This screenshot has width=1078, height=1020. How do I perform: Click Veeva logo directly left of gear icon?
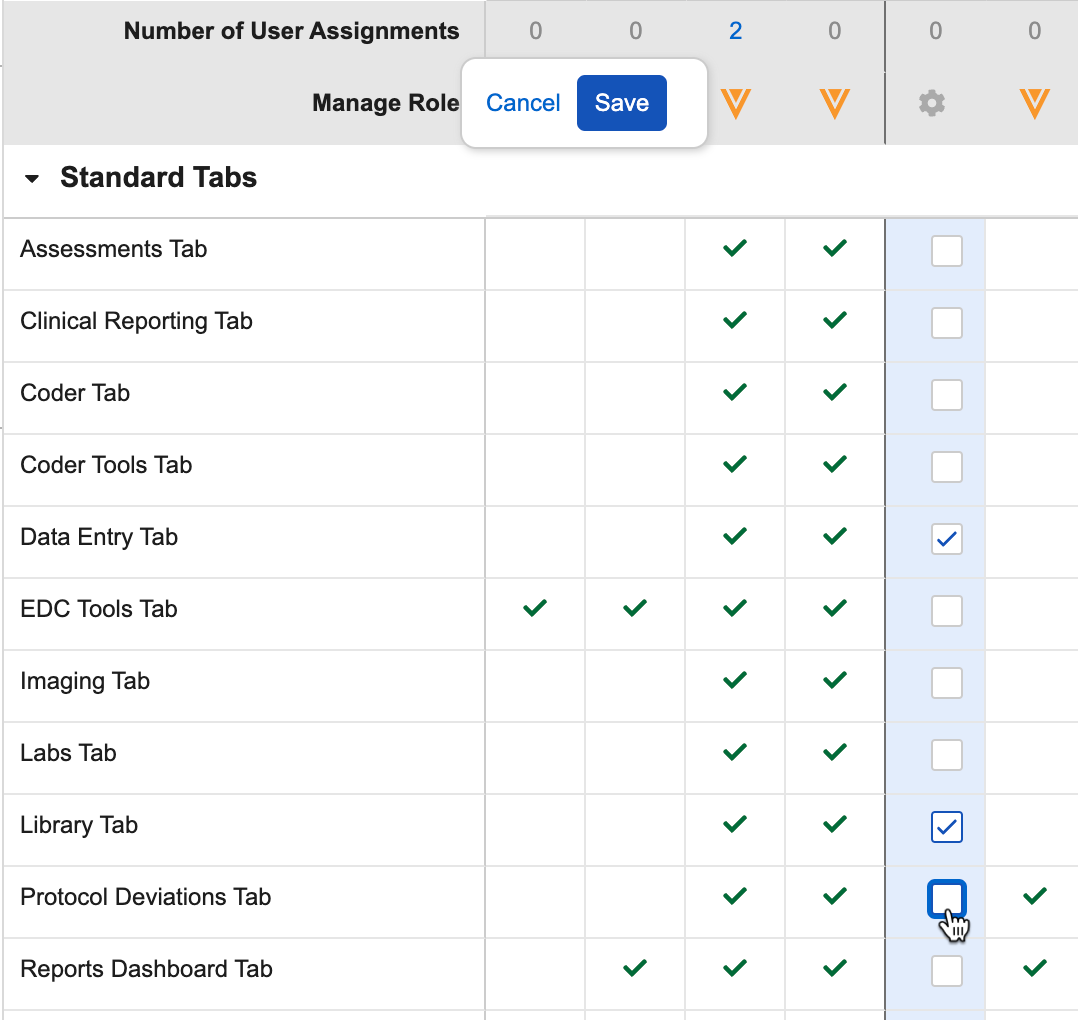834,103
